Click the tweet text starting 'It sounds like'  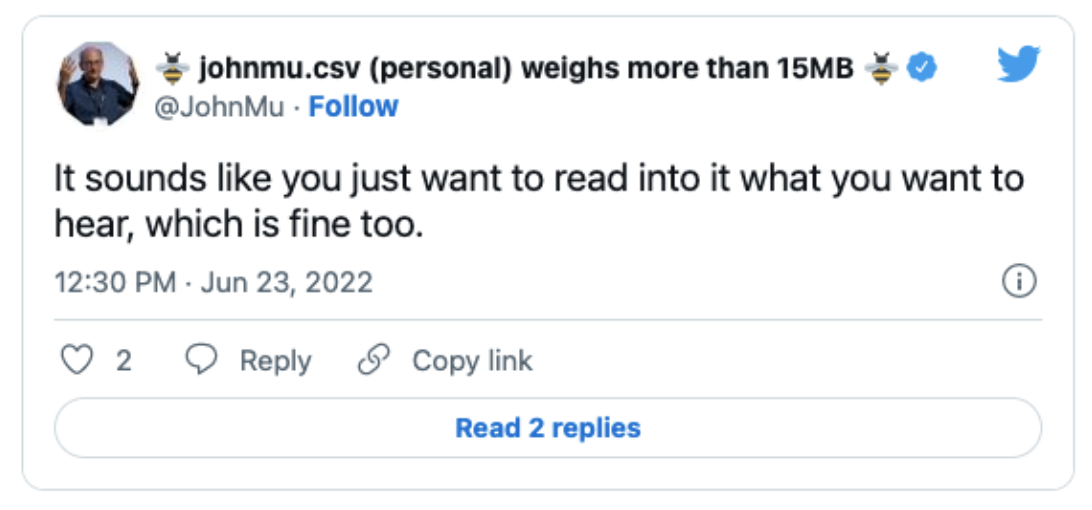click(539, 180)
